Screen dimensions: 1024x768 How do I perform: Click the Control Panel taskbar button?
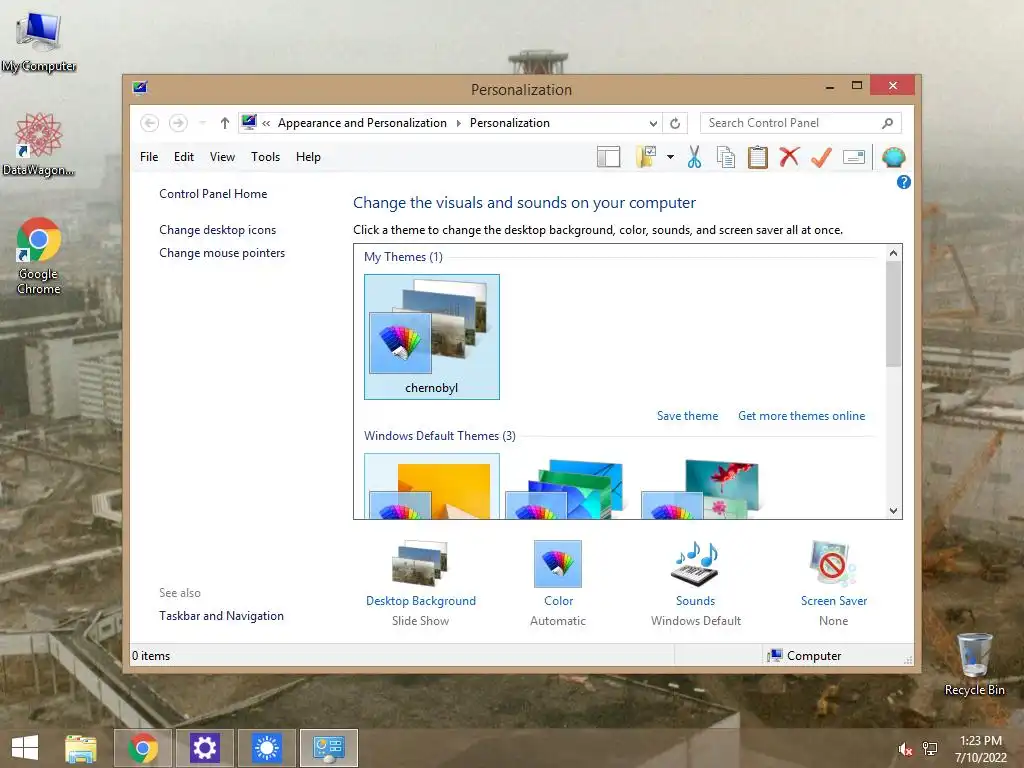pyautogui.click(x=328, y=748)
